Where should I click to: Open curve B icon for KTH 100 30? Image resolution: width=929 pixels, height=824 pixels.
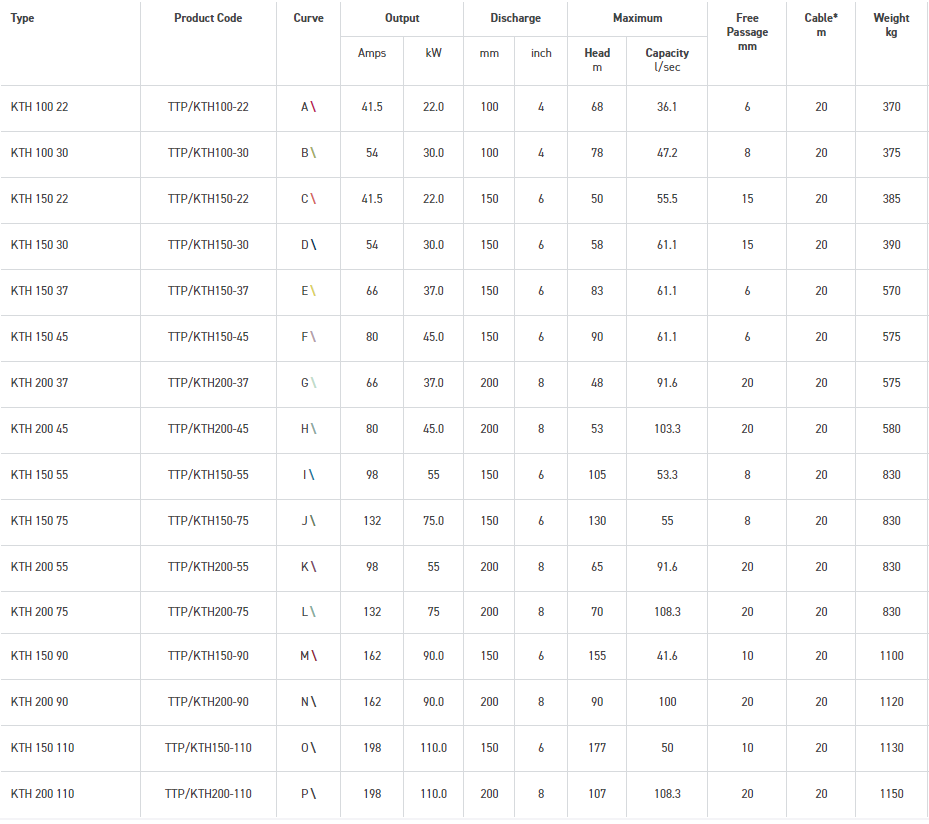click(x=313, y=153)
